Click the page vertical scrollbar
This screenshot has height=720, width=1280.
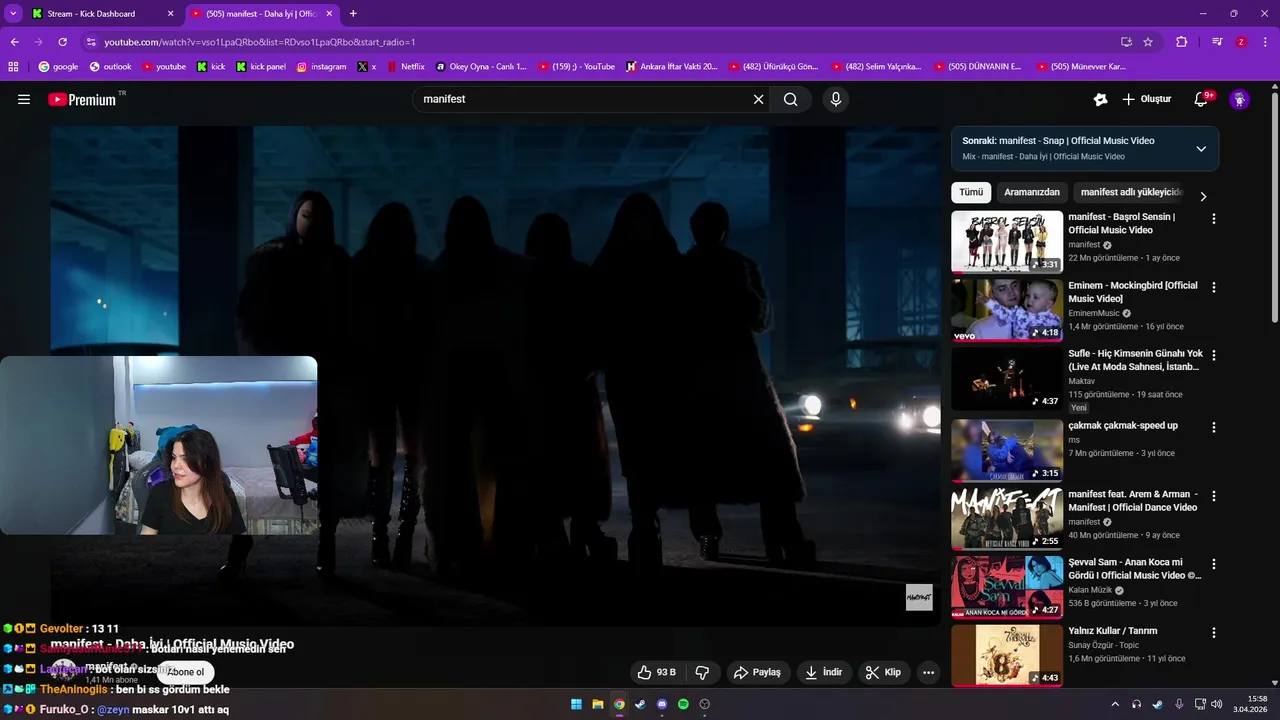(x=1274, y=209)
